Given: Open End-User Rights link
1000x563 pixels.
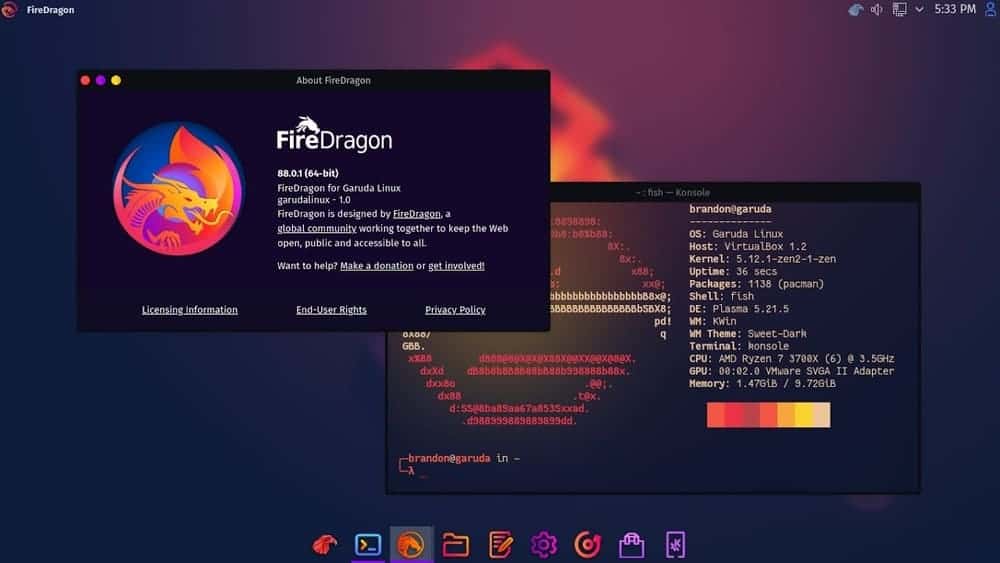Looking at the screenshot, I should click(331, 310).
